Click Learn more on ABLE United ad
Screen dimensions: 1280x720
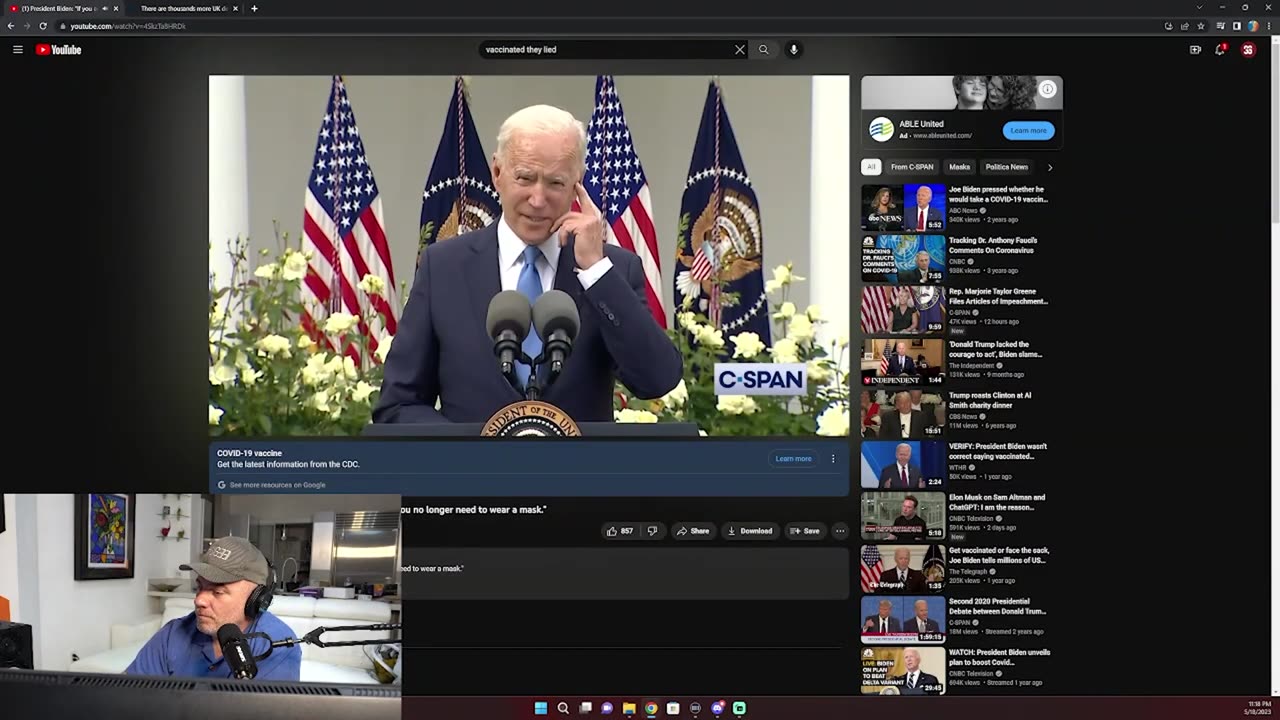click(1028, 130)
